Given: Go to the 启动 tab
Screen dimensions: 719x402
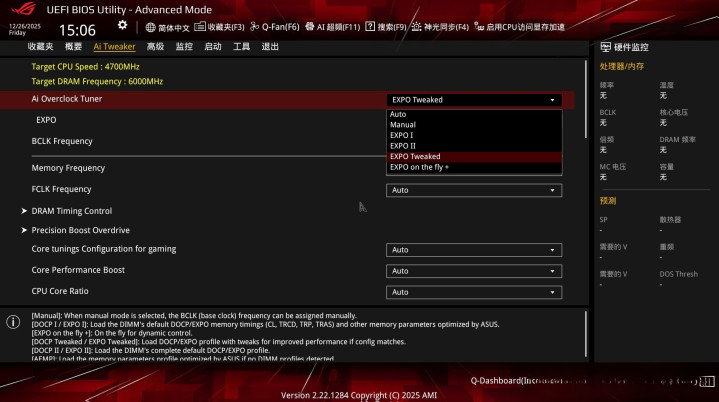Looking at the screenshot, I should coord(213,46).
